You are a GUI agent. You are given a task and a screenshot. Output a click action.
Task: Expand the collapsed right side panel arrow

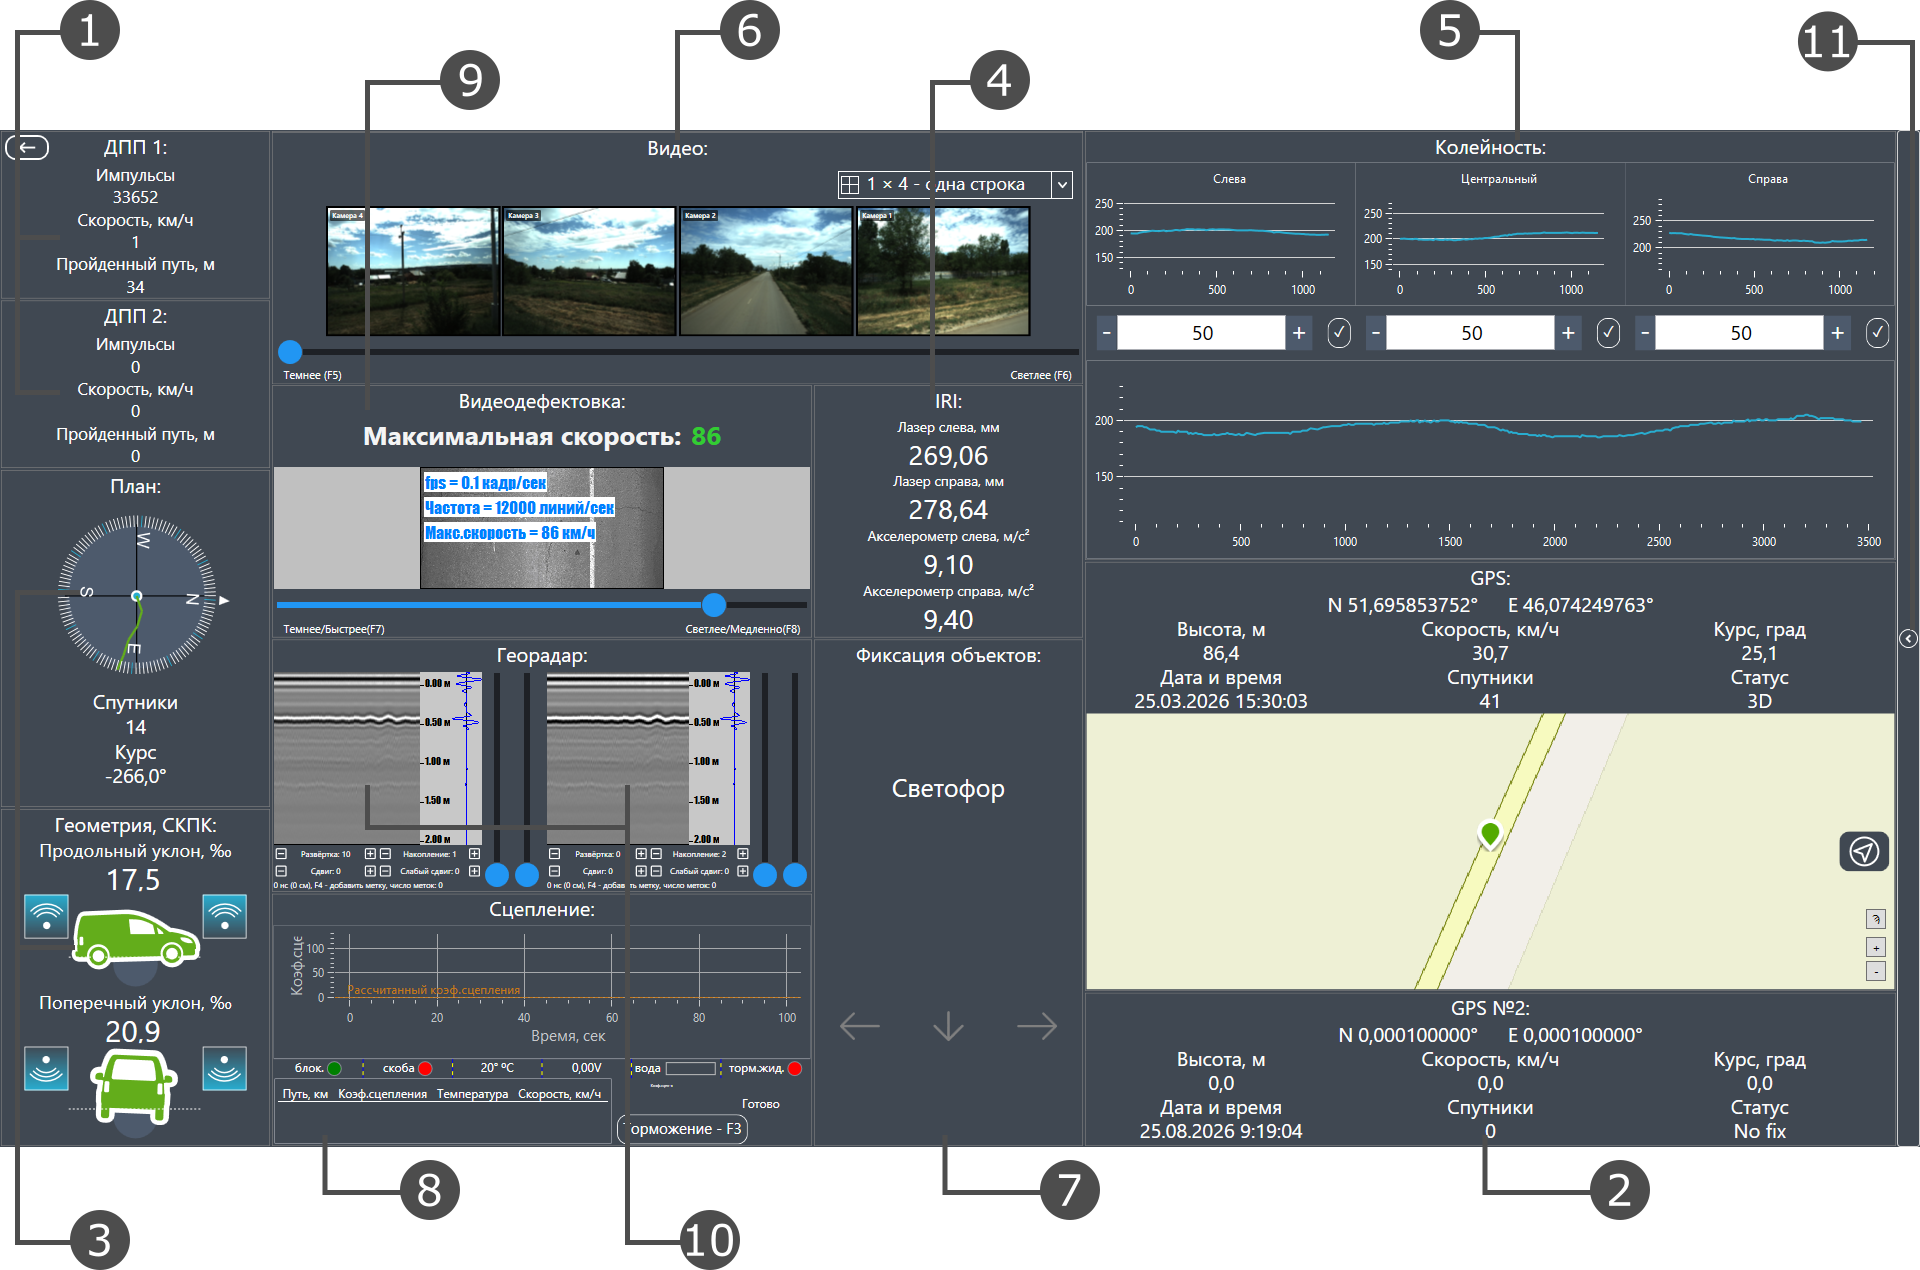coord(1908,638)
